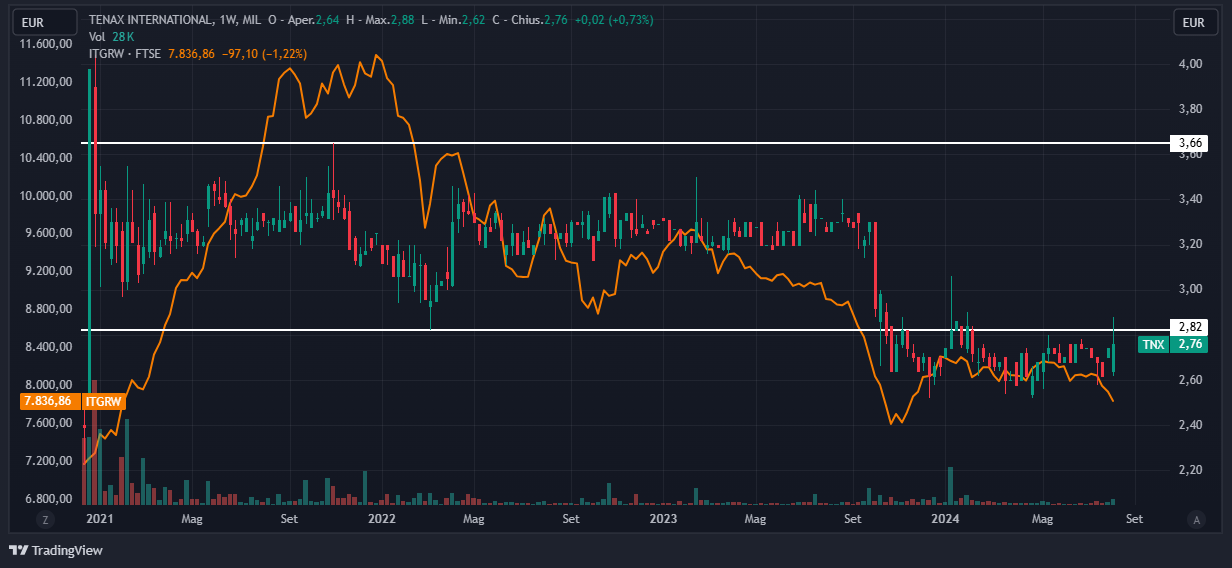1232x568 pixels.
Task: Click the TradingView logo
Action: (56, 550)
